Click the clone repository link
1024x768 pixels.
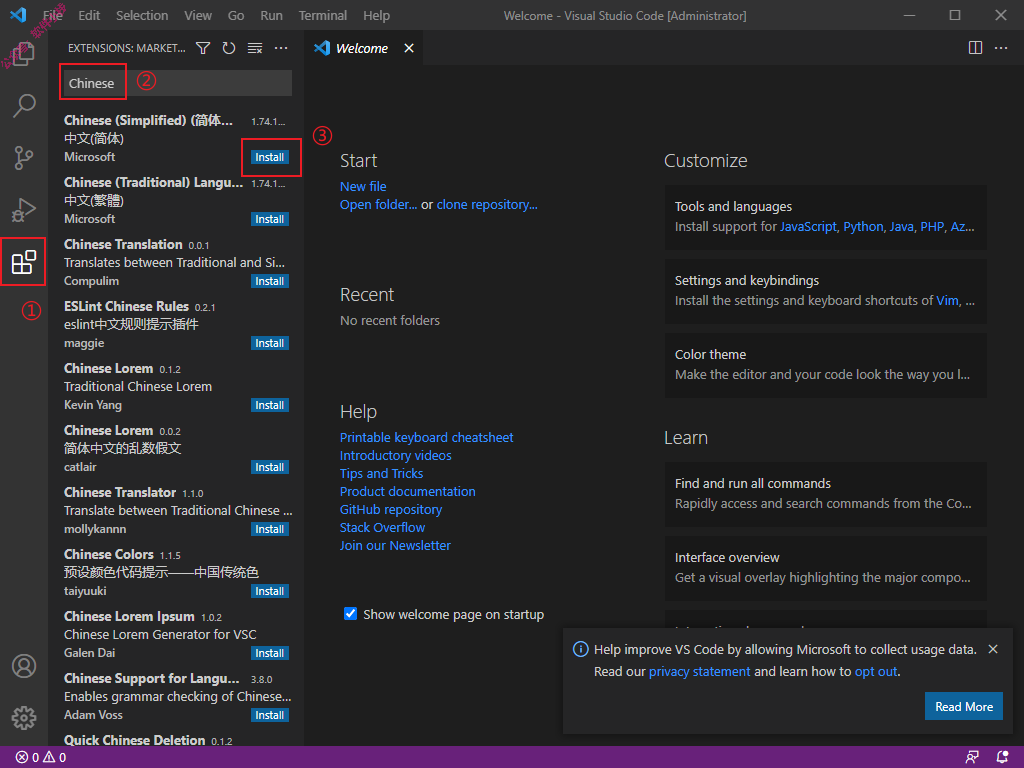[x=487, y=205]
